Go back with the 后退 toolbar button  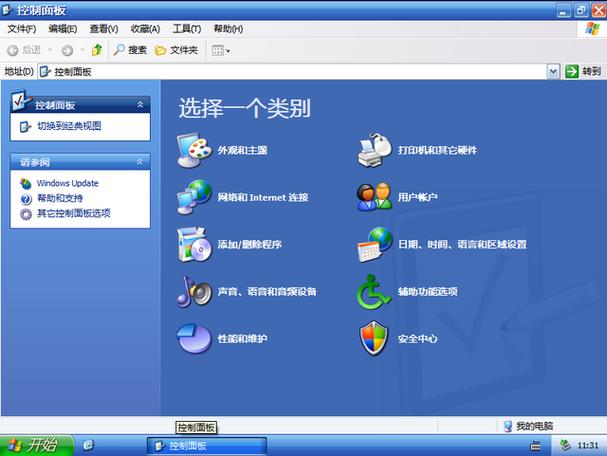[24, 50]
